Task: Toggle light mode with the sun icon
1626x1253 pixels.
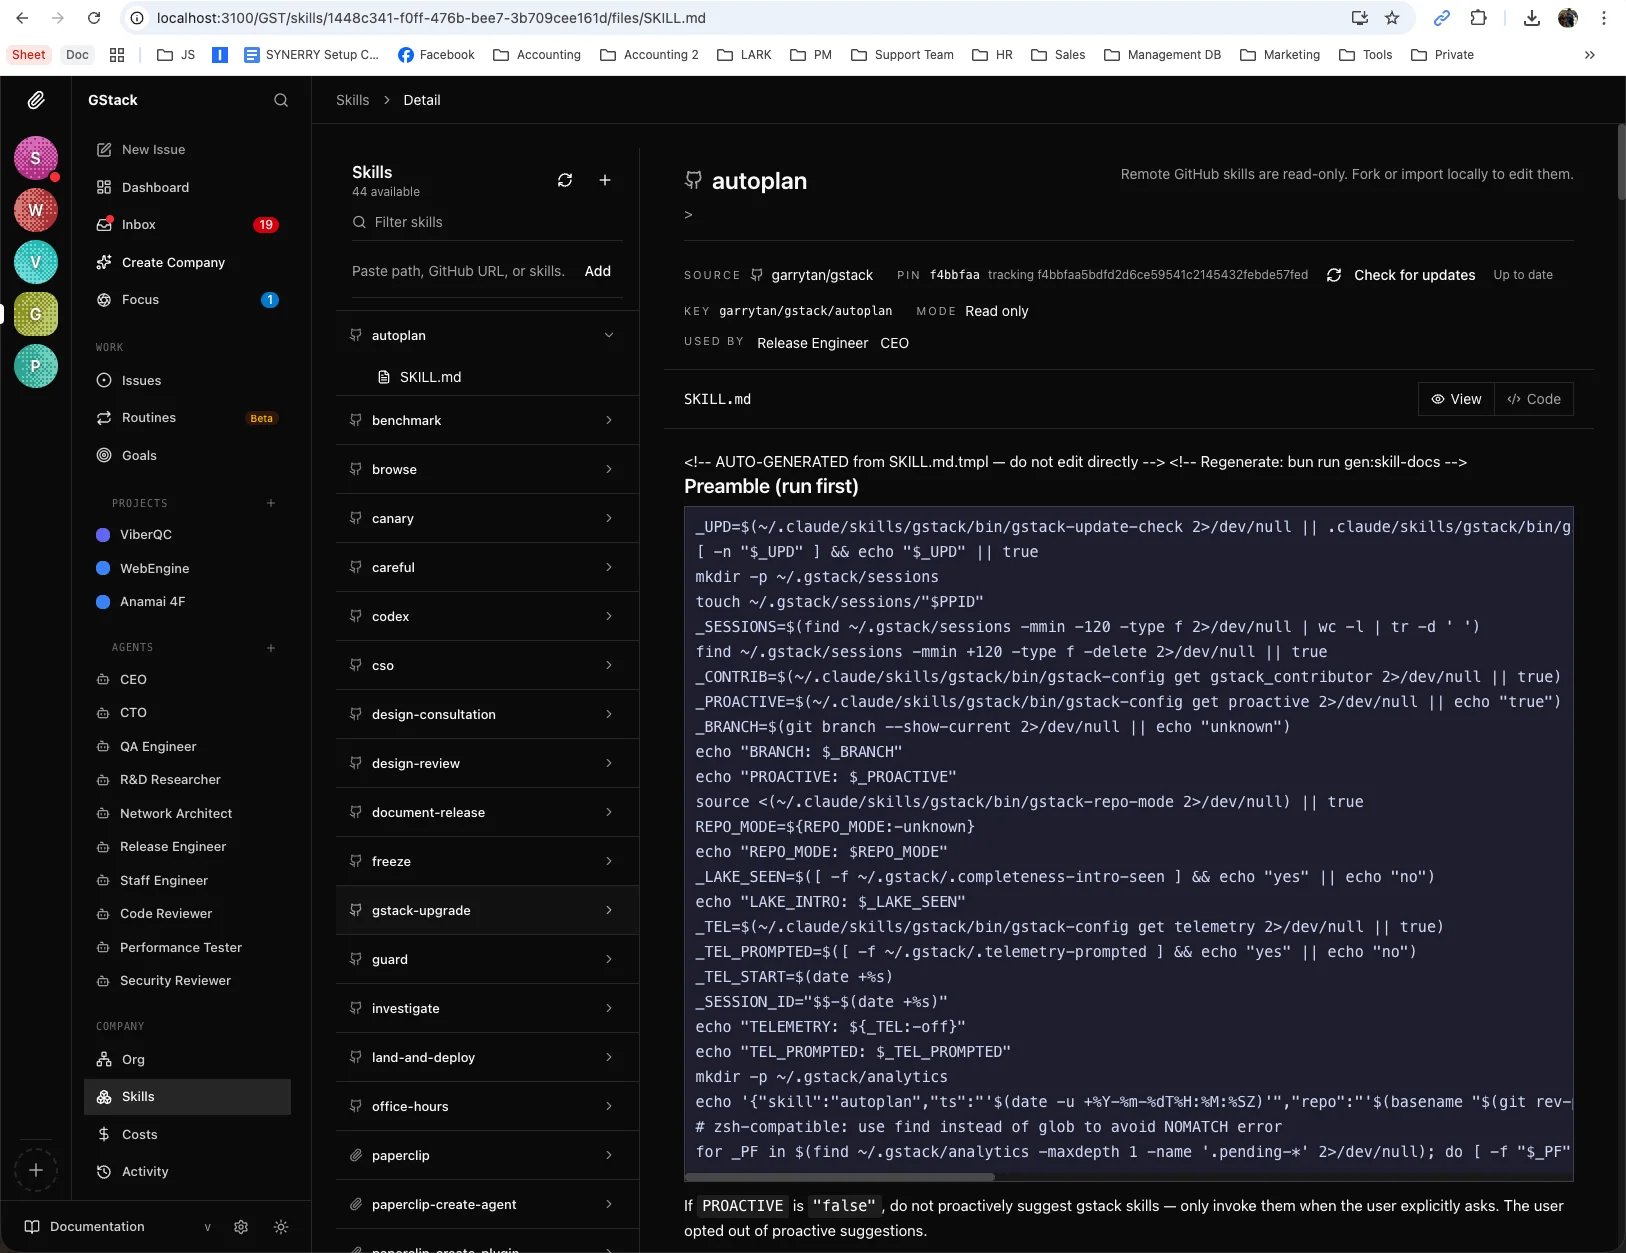Action: coord(280,1227)
